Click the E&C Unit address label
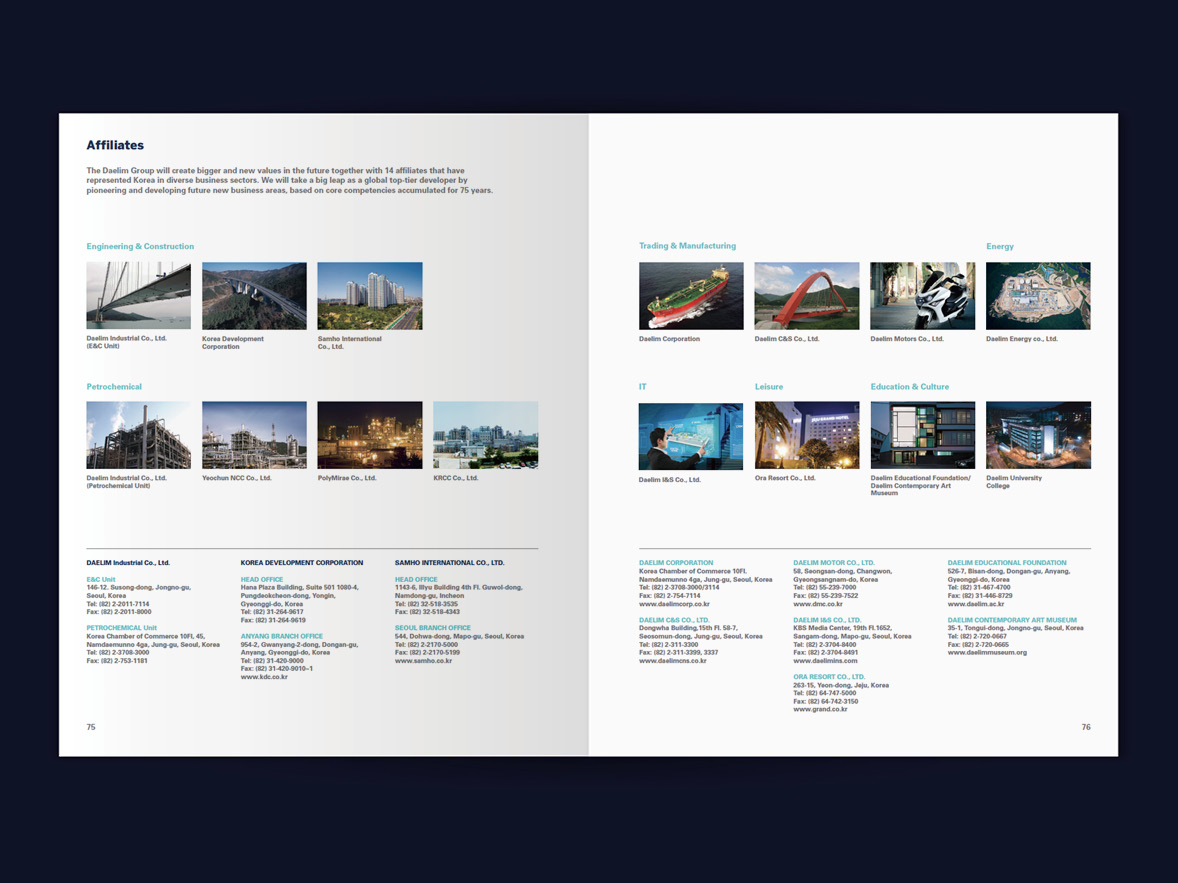Image resolution: width=1178 pixels, height=883 pixels. [101, 579]
